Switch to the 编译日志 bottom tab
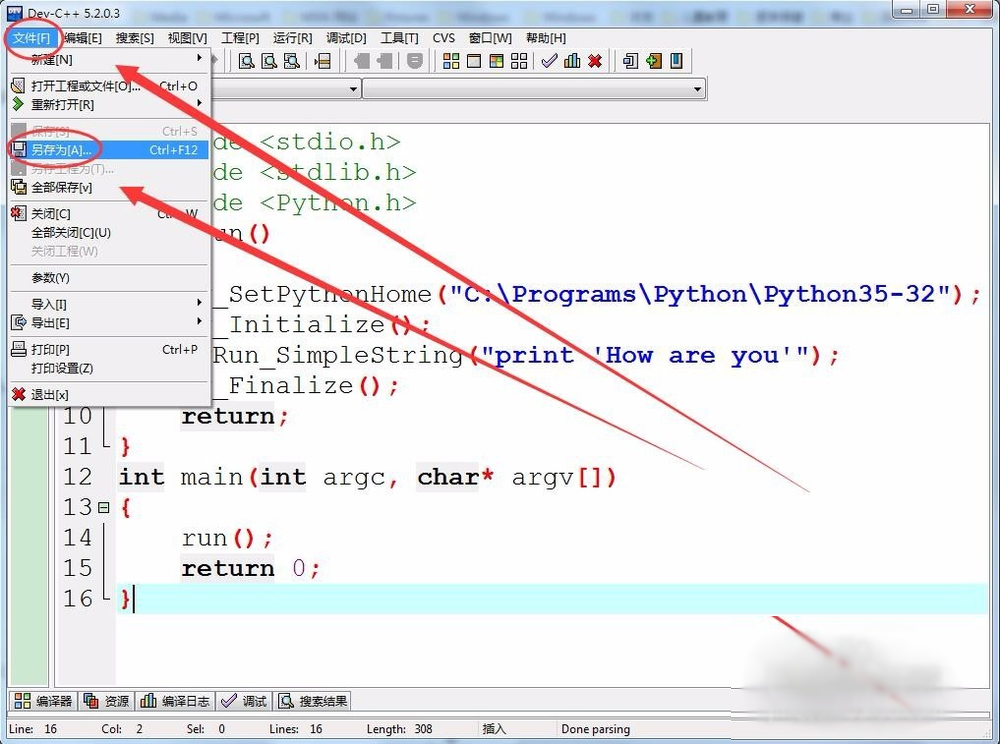Viewport: 1000px width, 744px height. click(x=175, y=701)
